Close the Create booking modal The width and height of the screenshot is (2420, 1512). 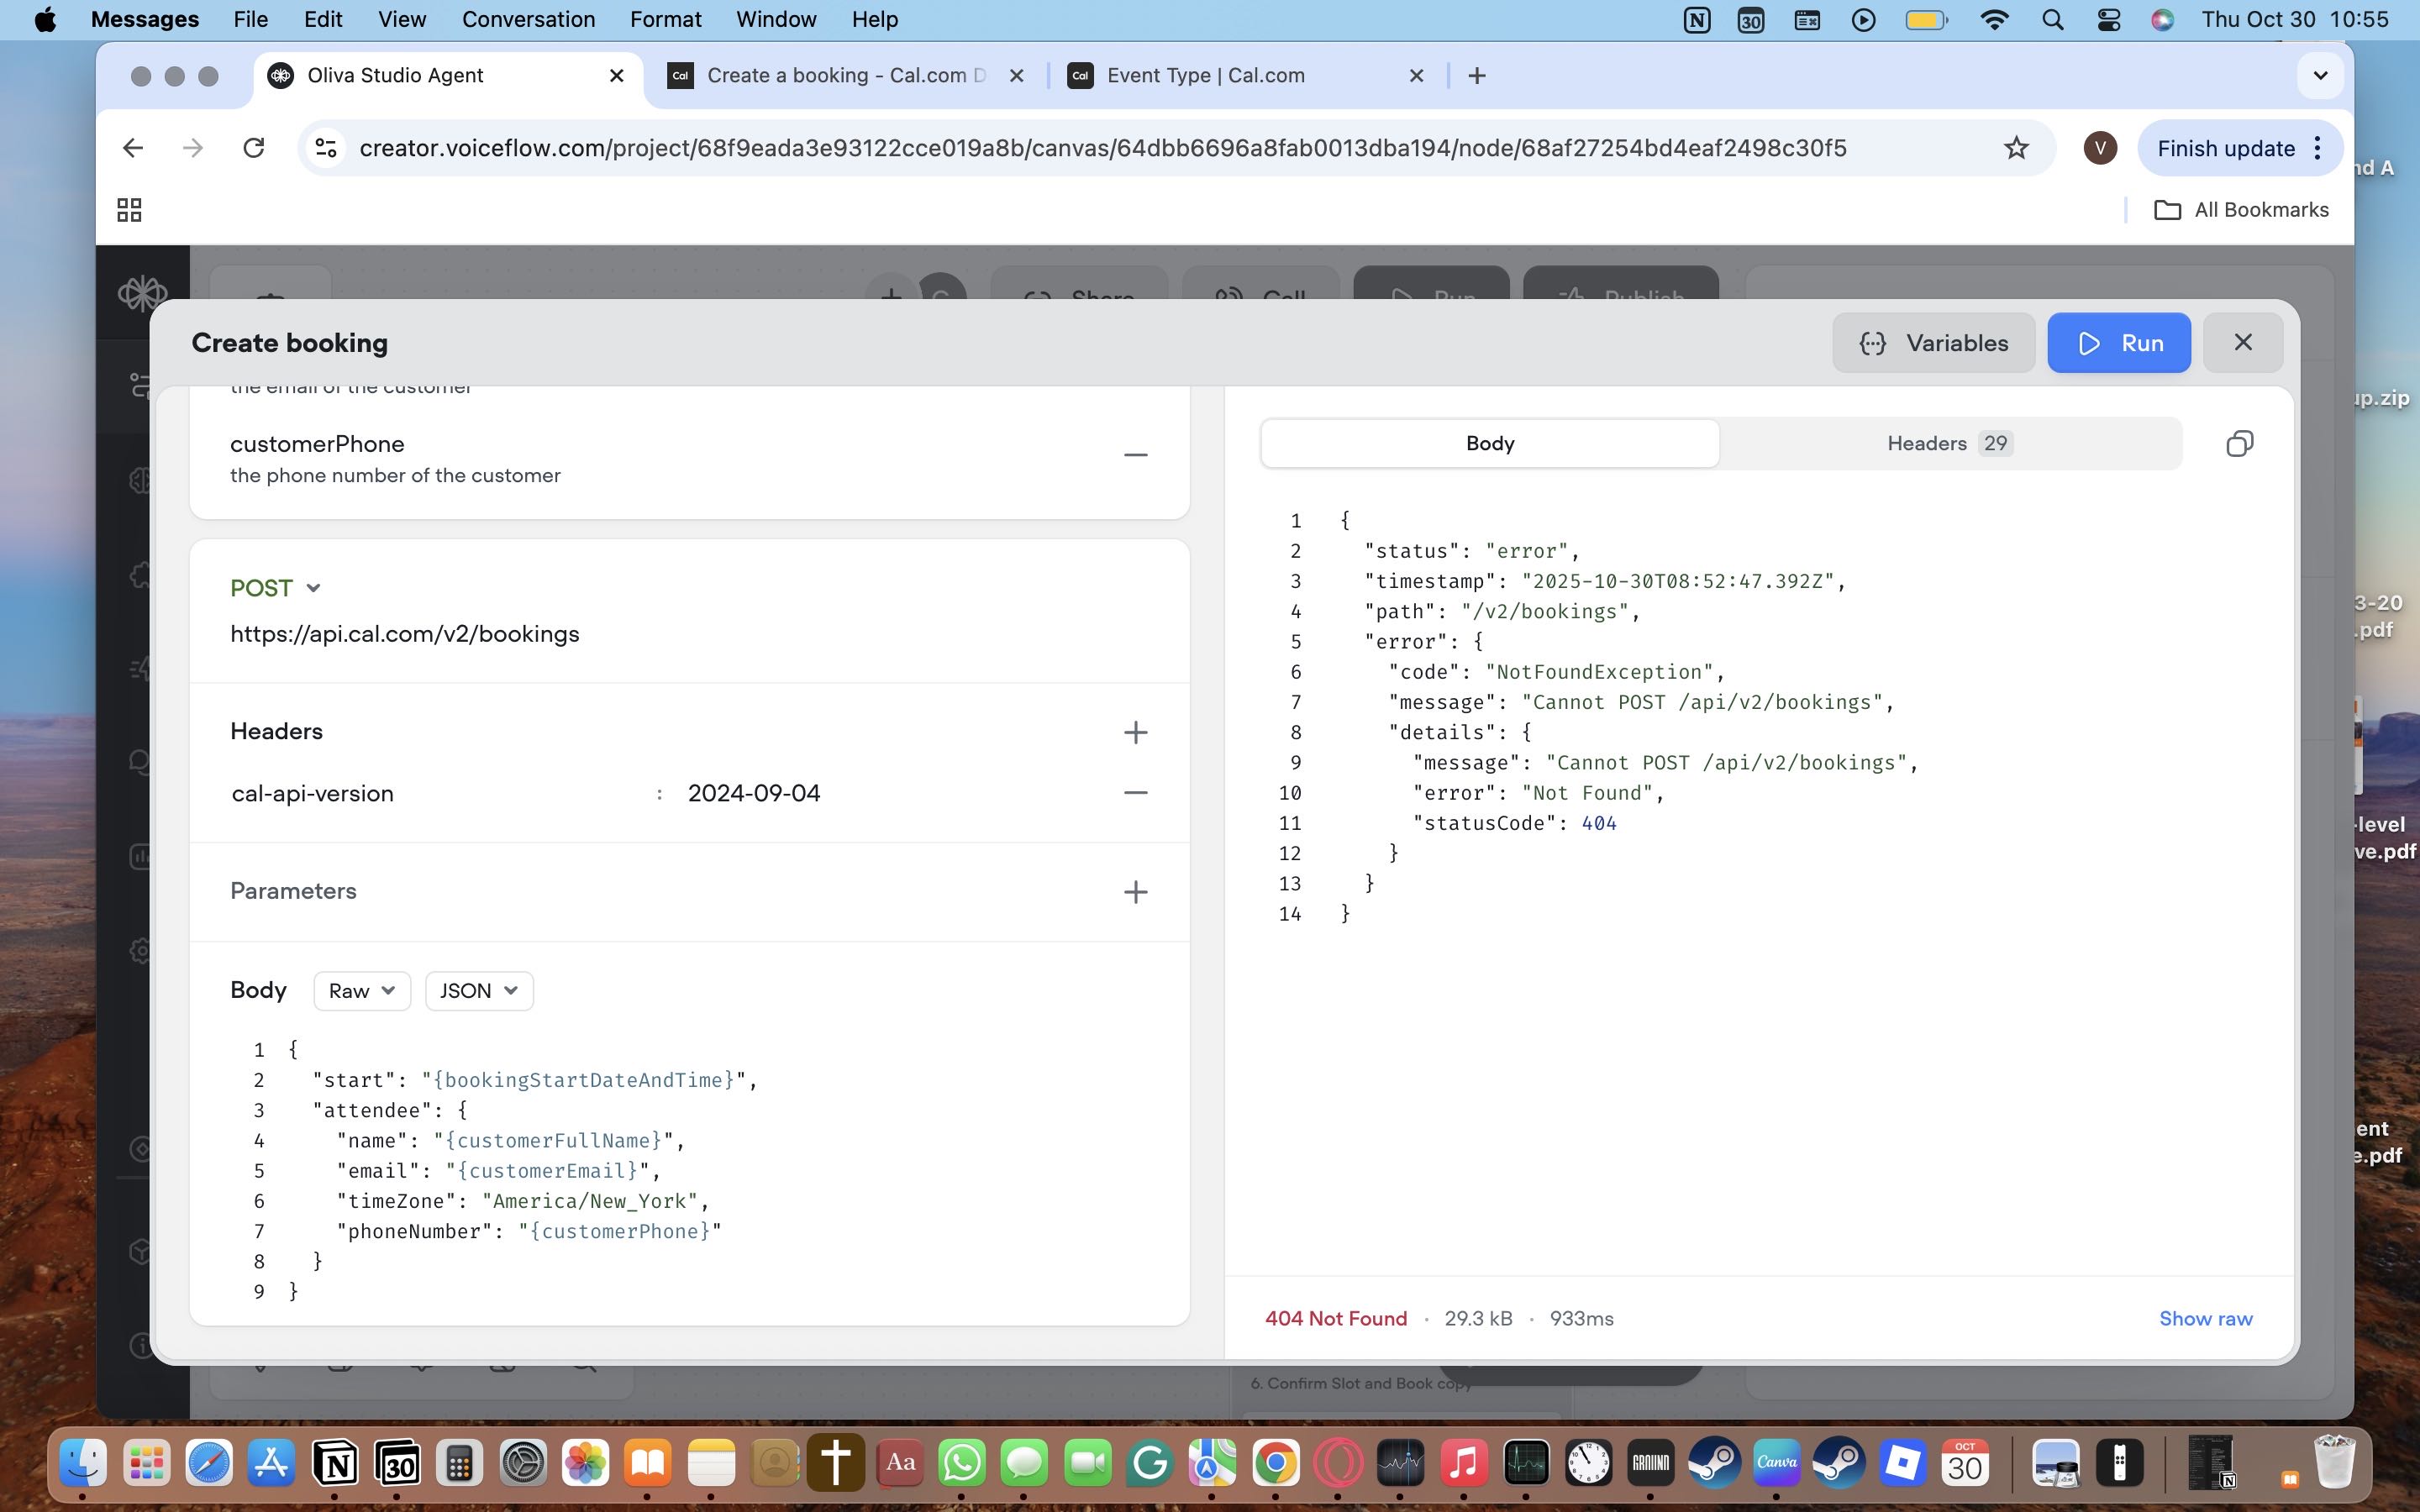pyautogui.click(x=2242, y=343)
